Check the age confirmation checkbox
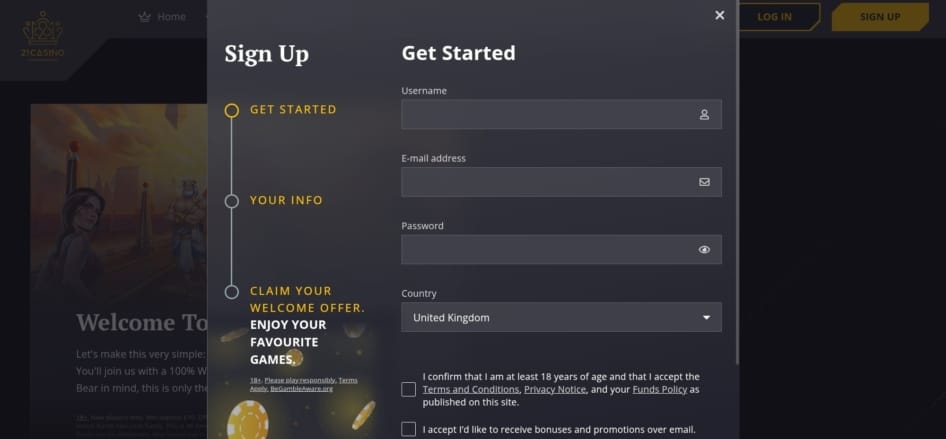 click(408, 389)
